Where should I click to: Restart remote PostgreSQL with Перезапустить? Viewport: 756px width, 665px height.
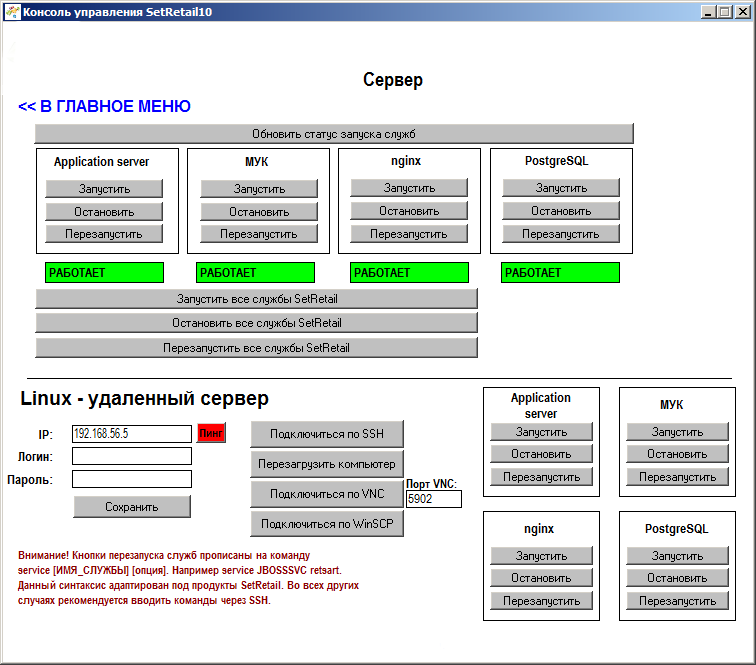[x=677, y=601]
